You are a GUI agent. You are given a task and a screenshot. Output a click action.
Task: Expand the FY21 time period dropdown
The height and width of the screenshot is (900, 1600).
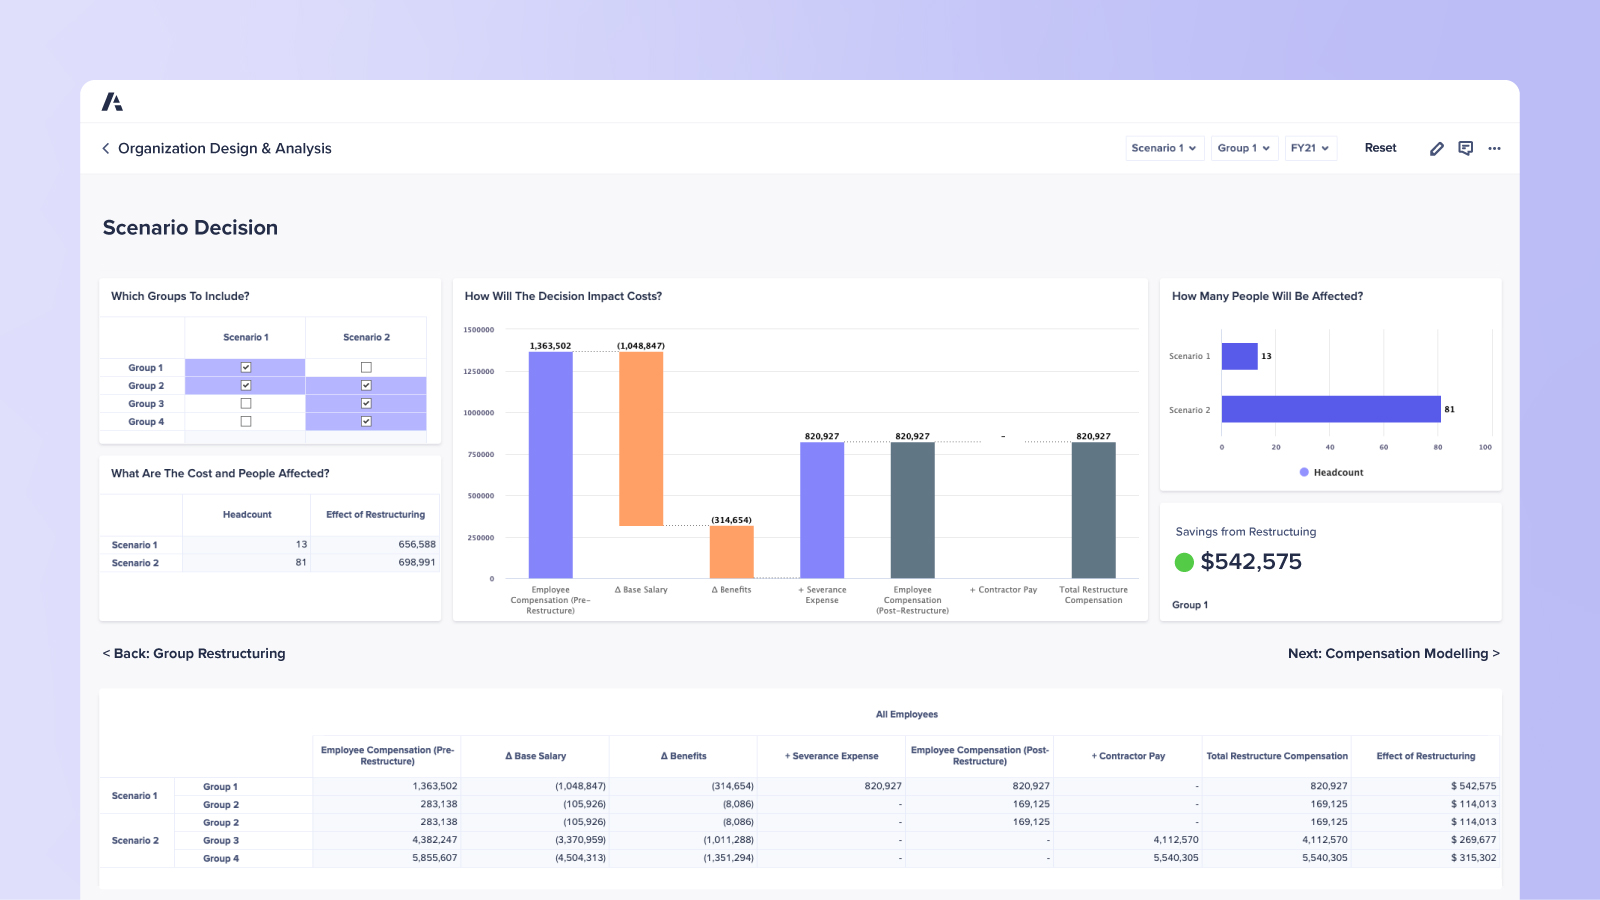pyautogui.click(x=1310, y=148)
